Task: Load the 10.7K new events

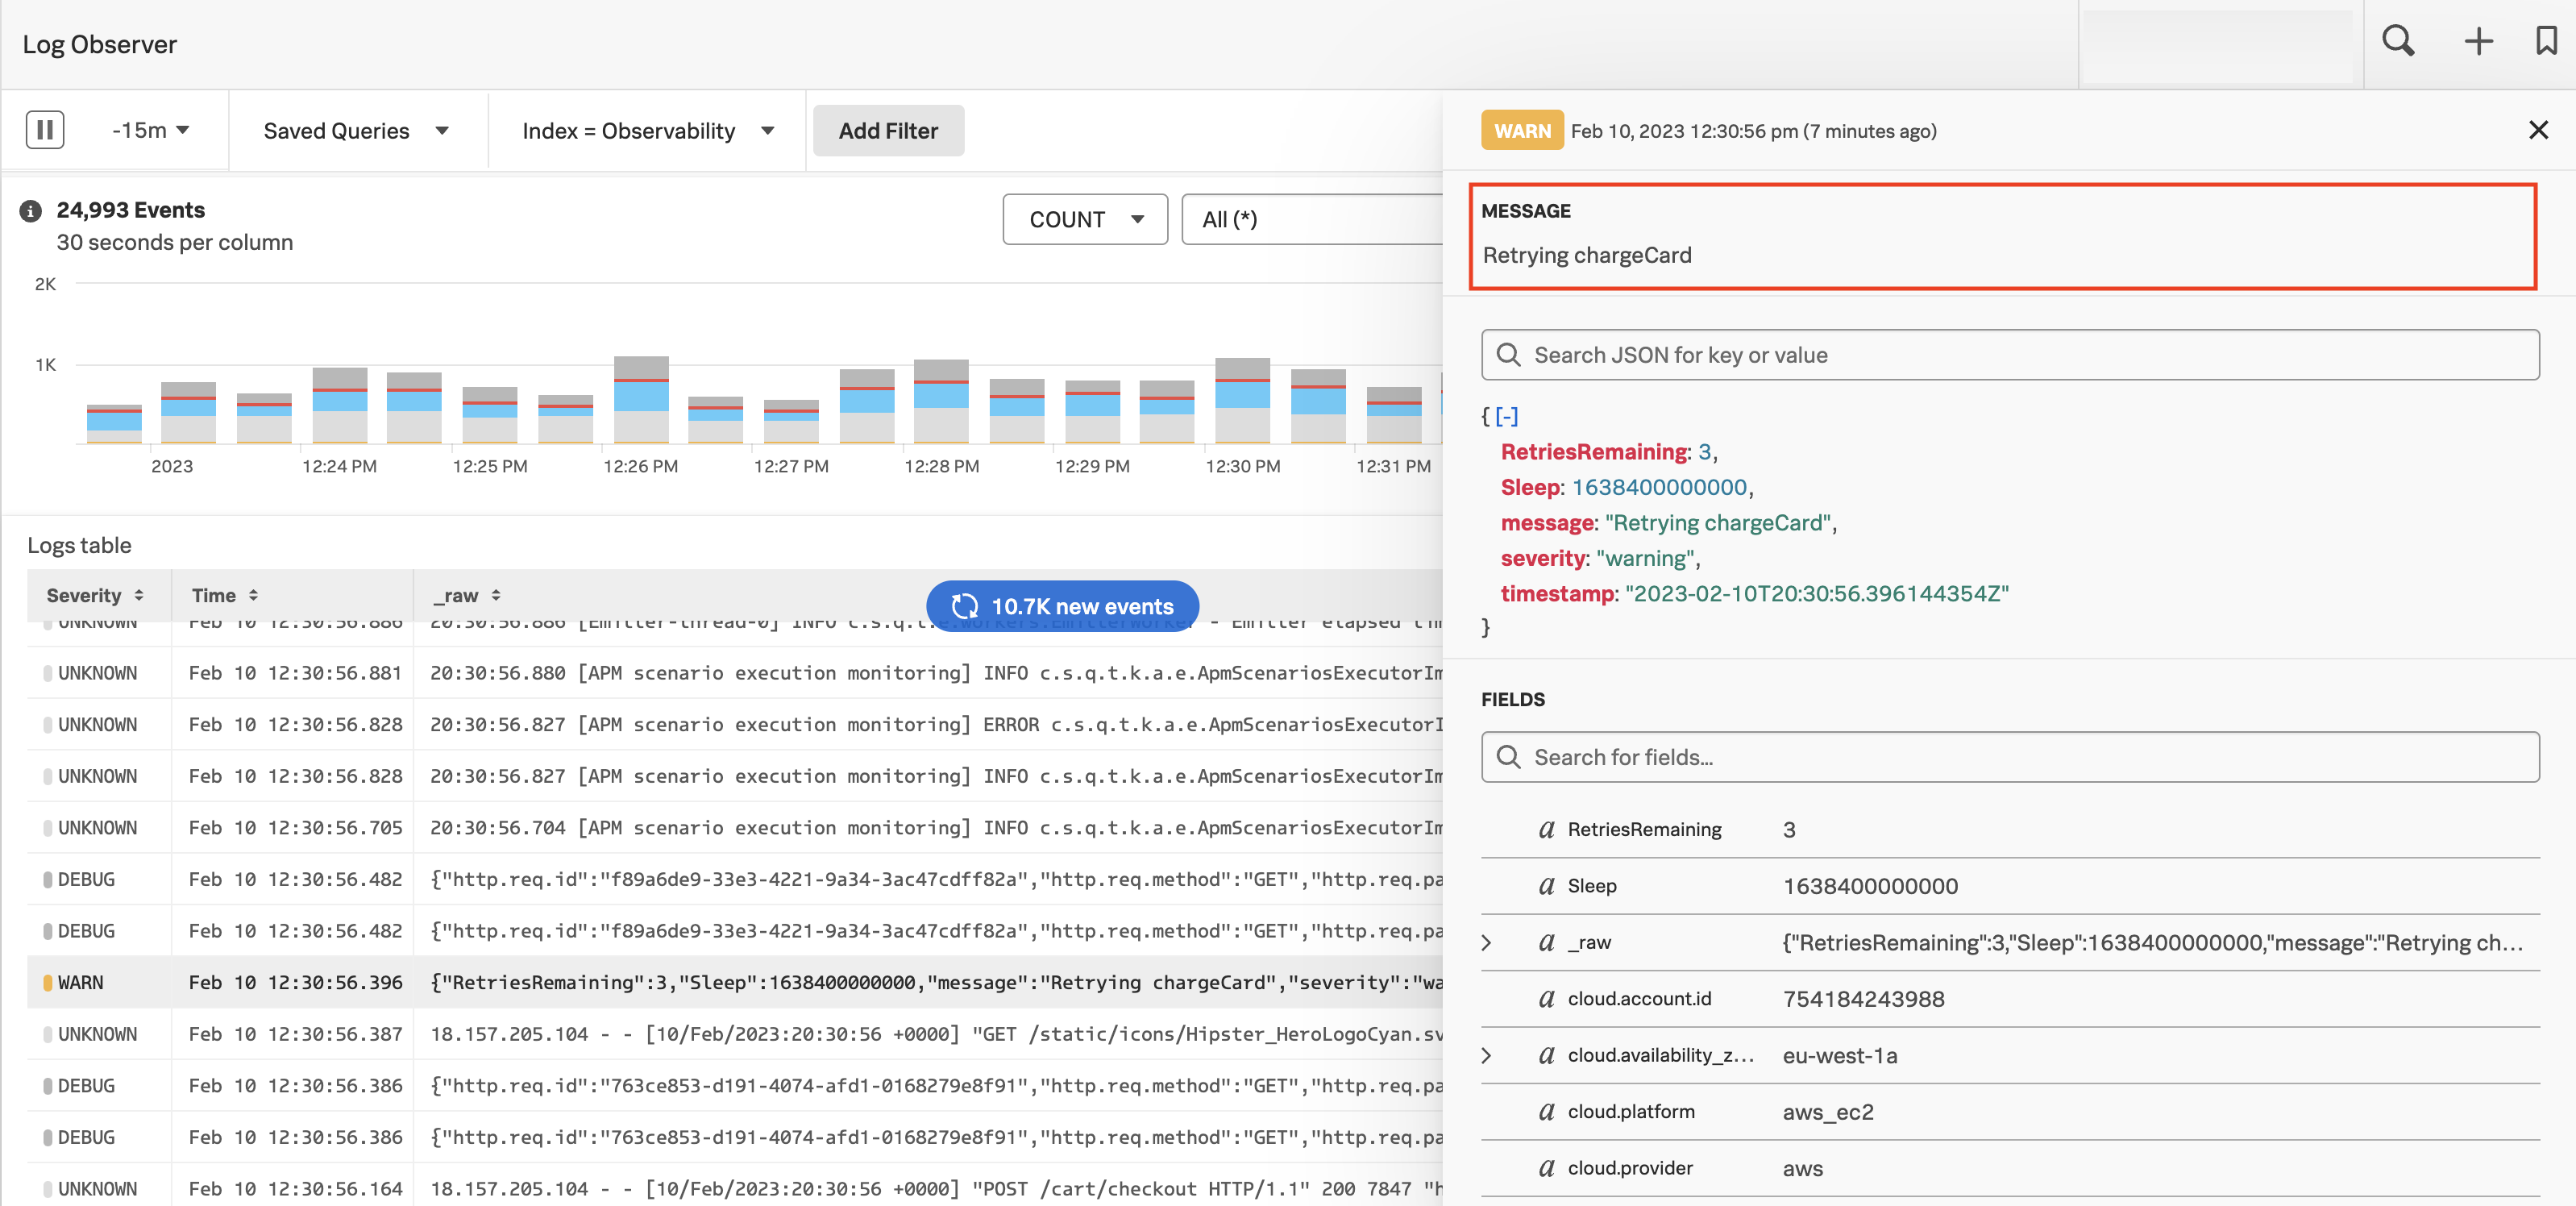Action: (1062, 606)
